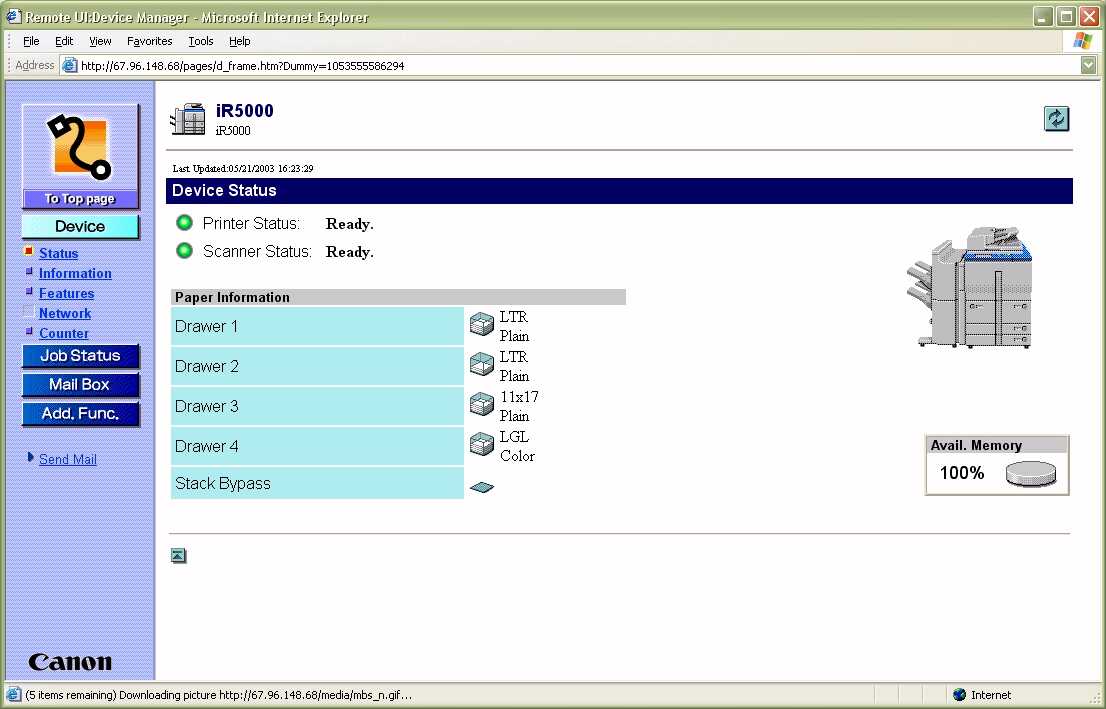Click the iR5000 copier icon beside title
The width and height of the screenshot is (1106, 709).
[188, 119]
